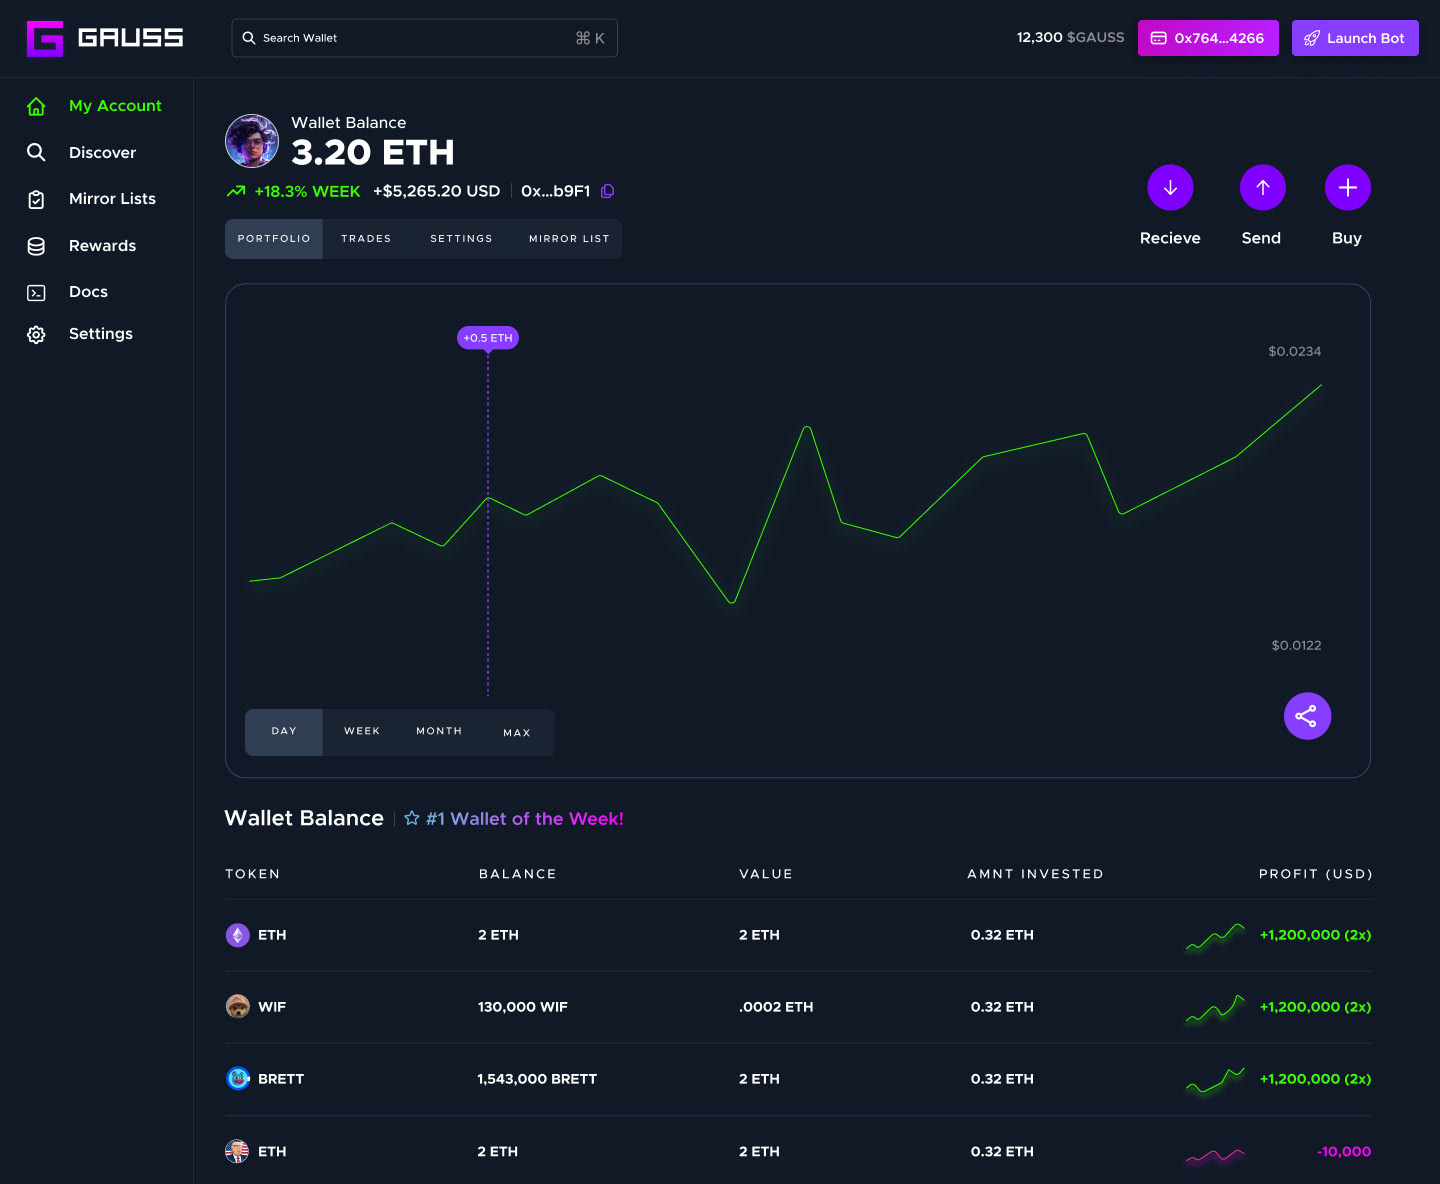Click the Ethereum token icon in first row
Viewport: 1440px width, 1184px height.
click(x=238, y=935)
